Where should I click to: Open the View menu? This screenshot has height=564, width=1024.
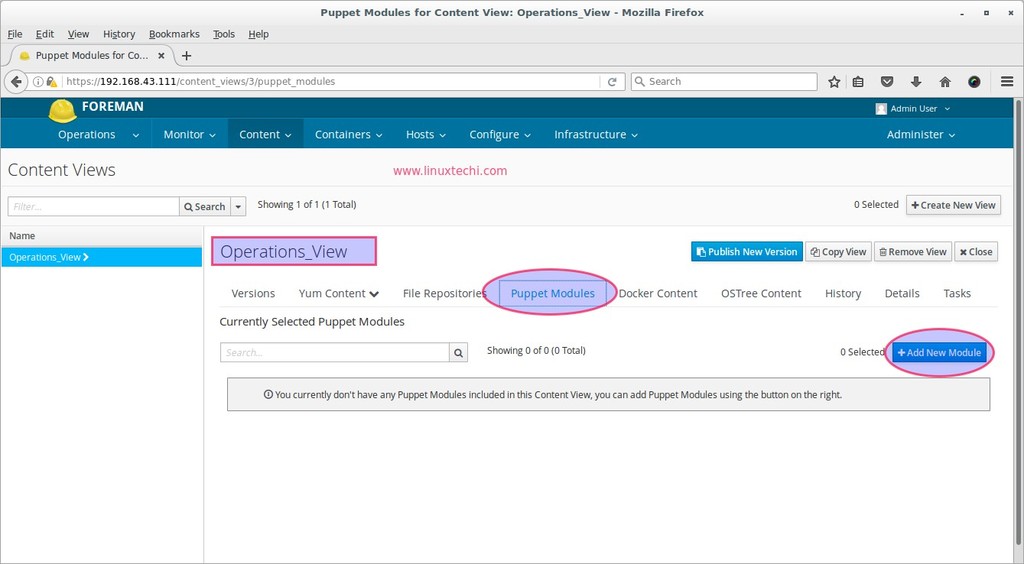point(78,34)
